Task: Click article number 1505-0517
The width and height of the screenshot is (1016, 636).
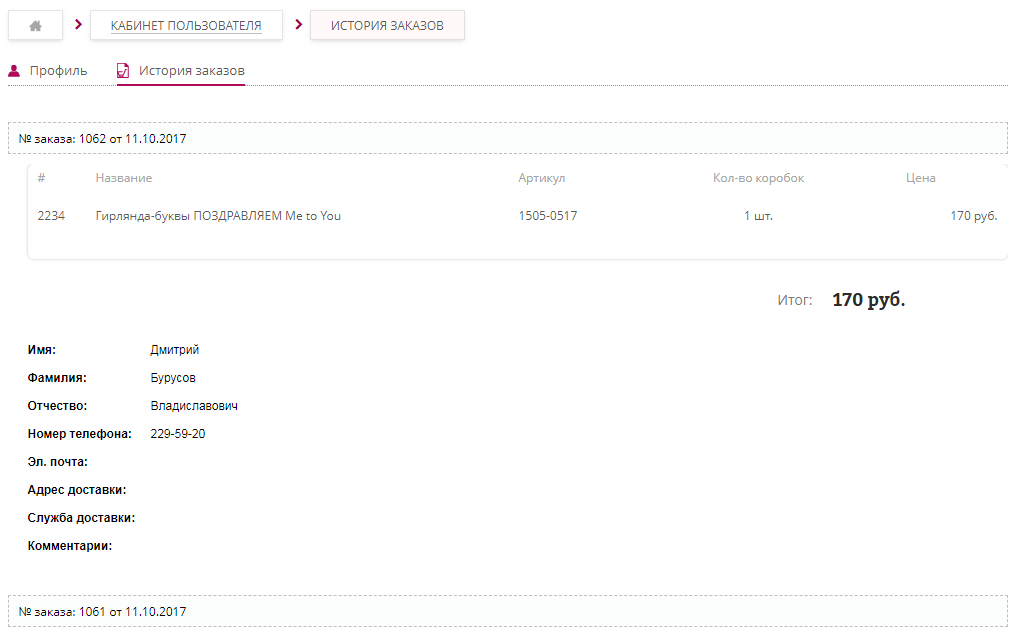Action: tap(547, 215)
